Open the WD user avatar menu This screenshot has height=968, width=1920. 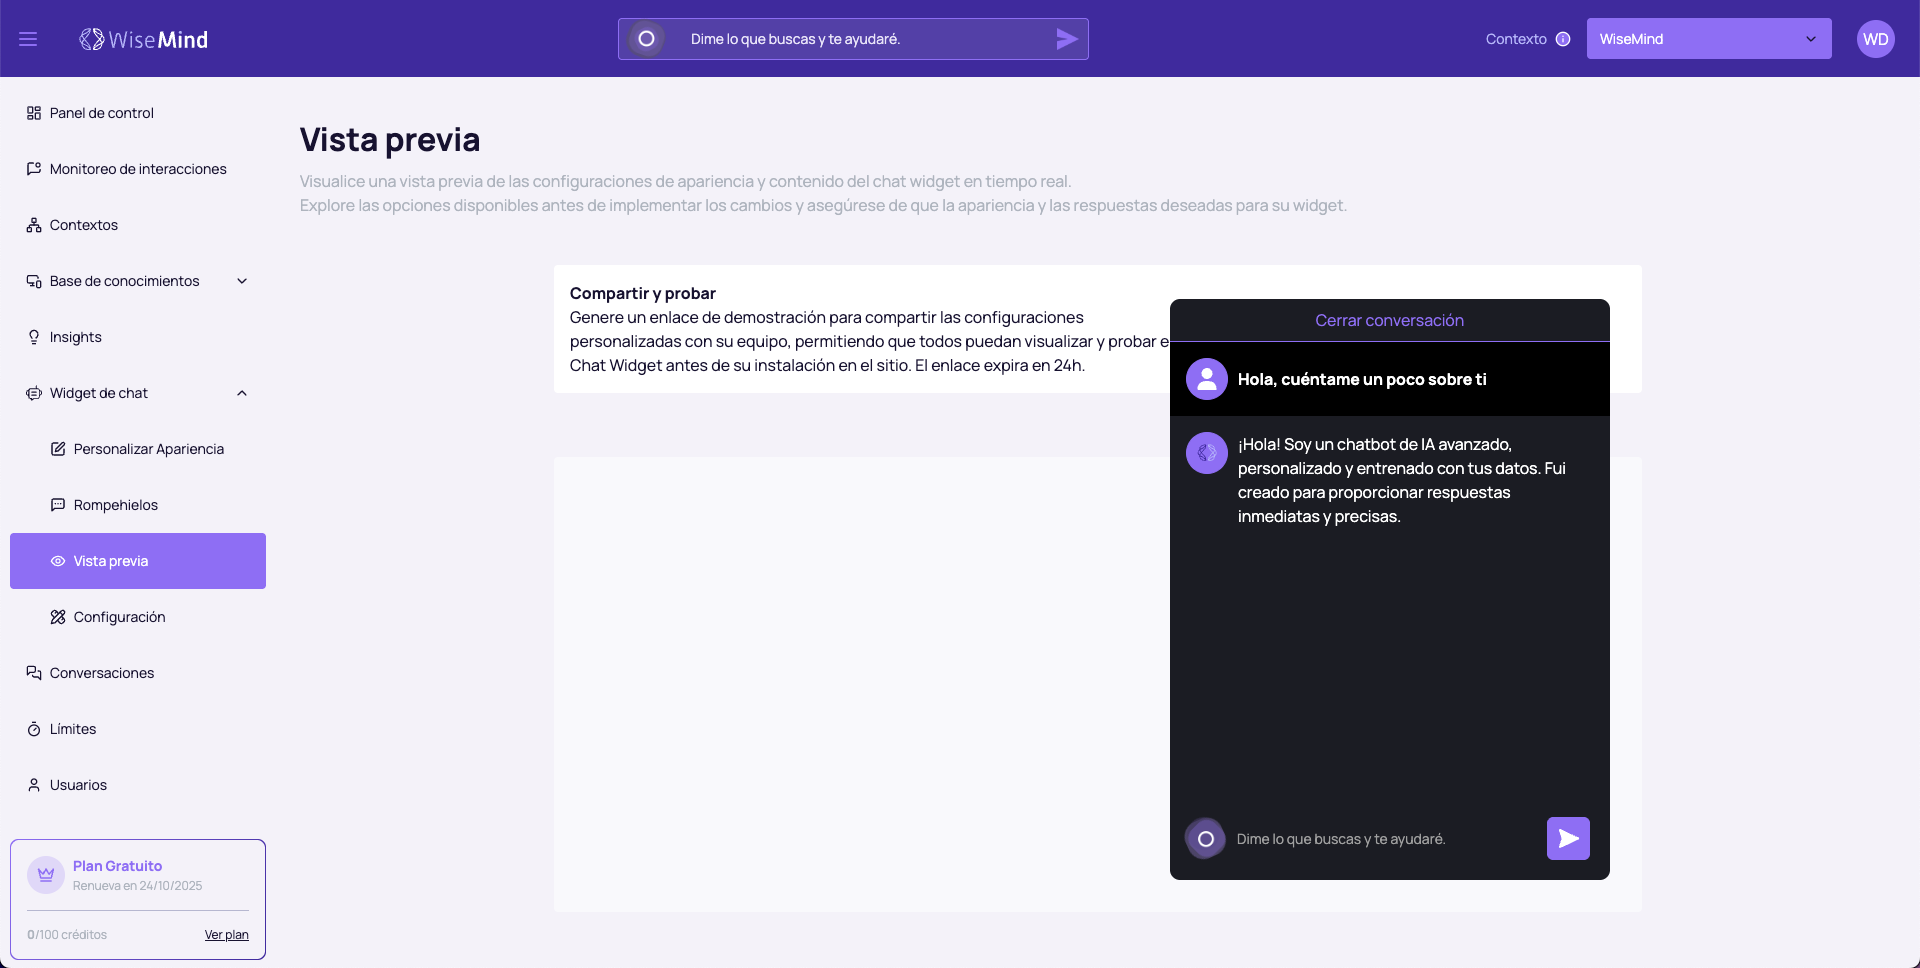(1875, 39)
